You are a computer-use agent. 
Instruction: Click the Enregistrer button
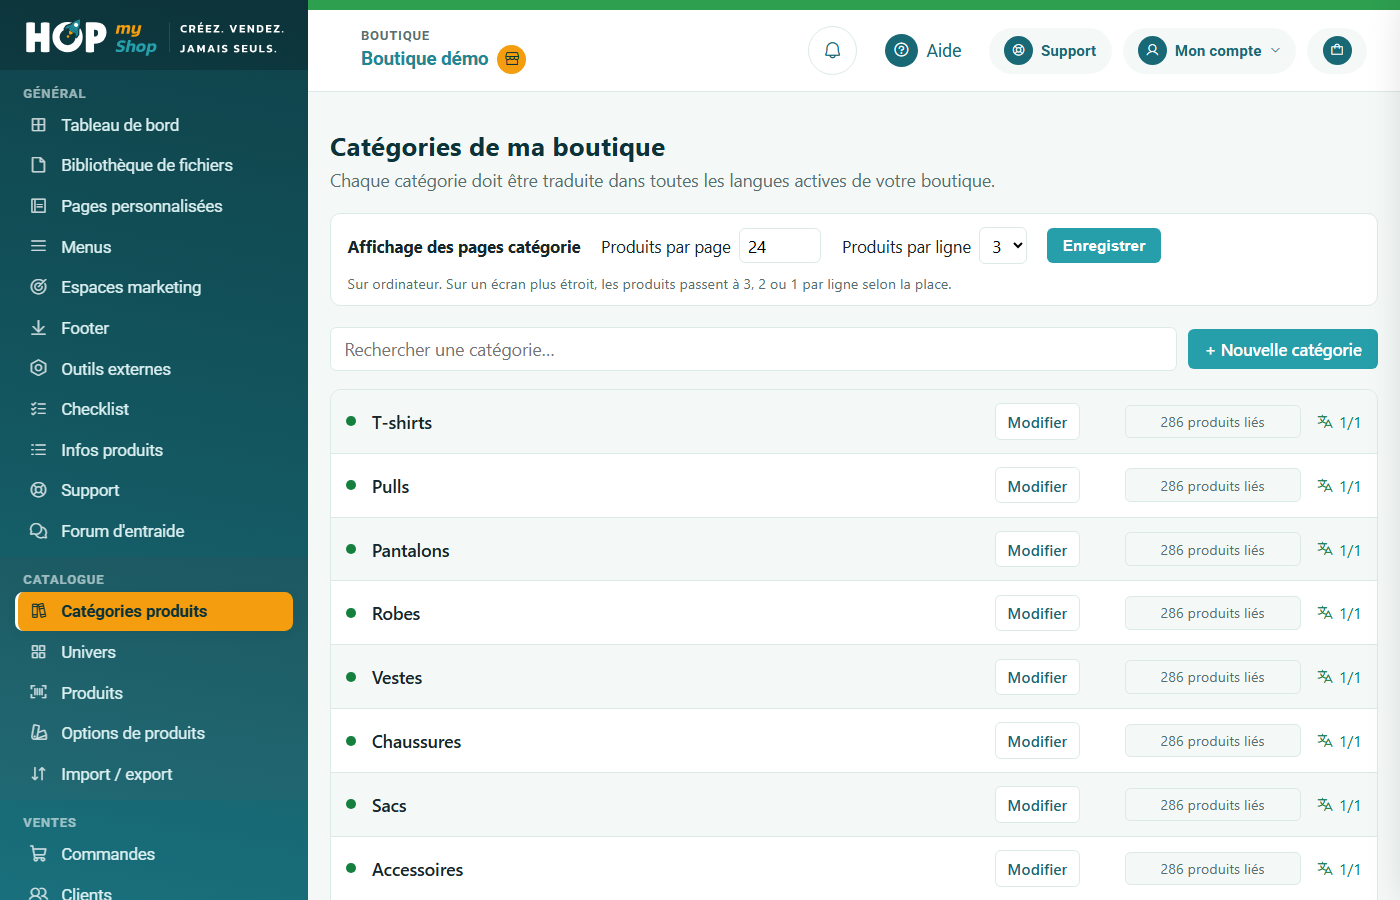coord(1104,246)
